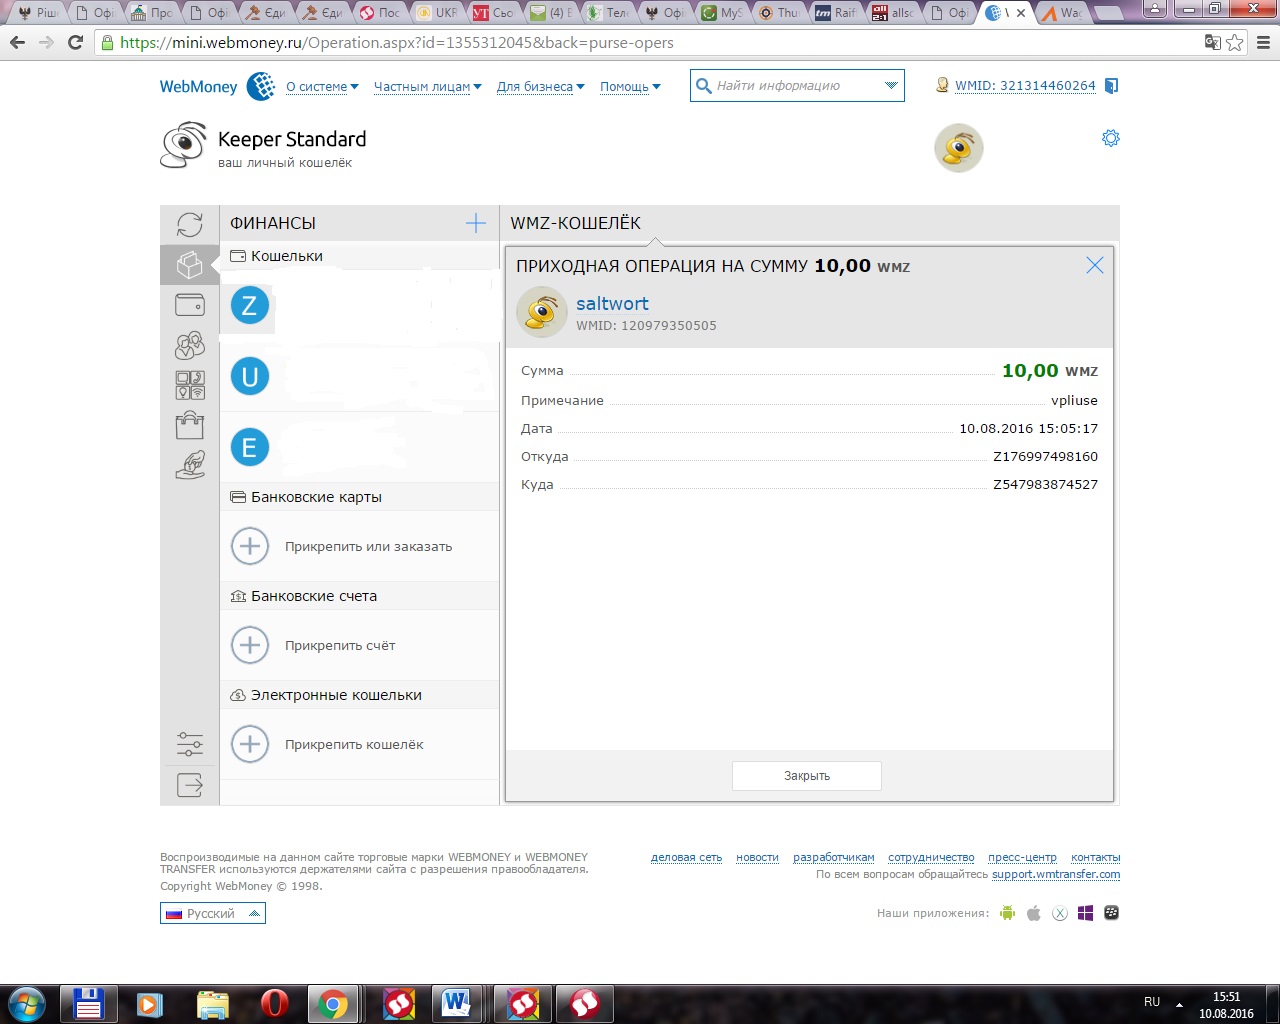Click the user avatar near the gear
This screenshot has width=1280, height=1024.
(959, 148)
